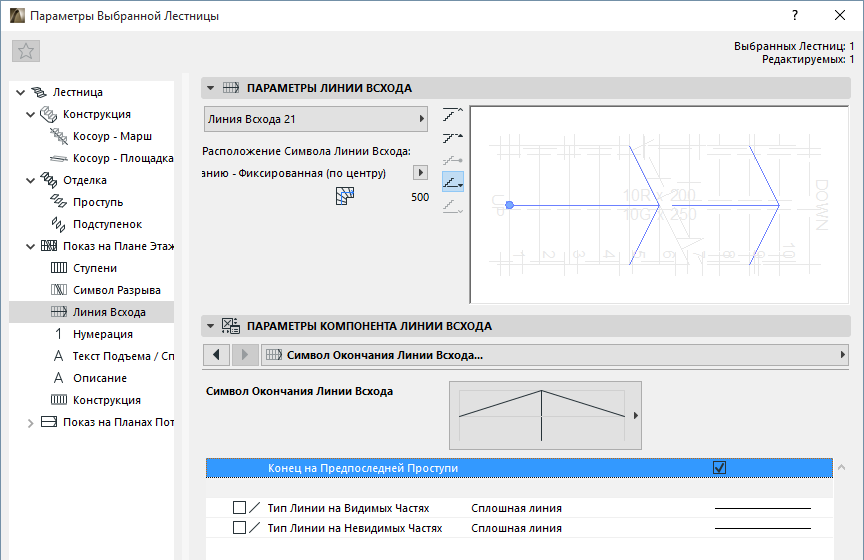This screenshot has width=864, height=560.
Task: Click the parameter list scroll-up arrow
Action: [841, 467]
